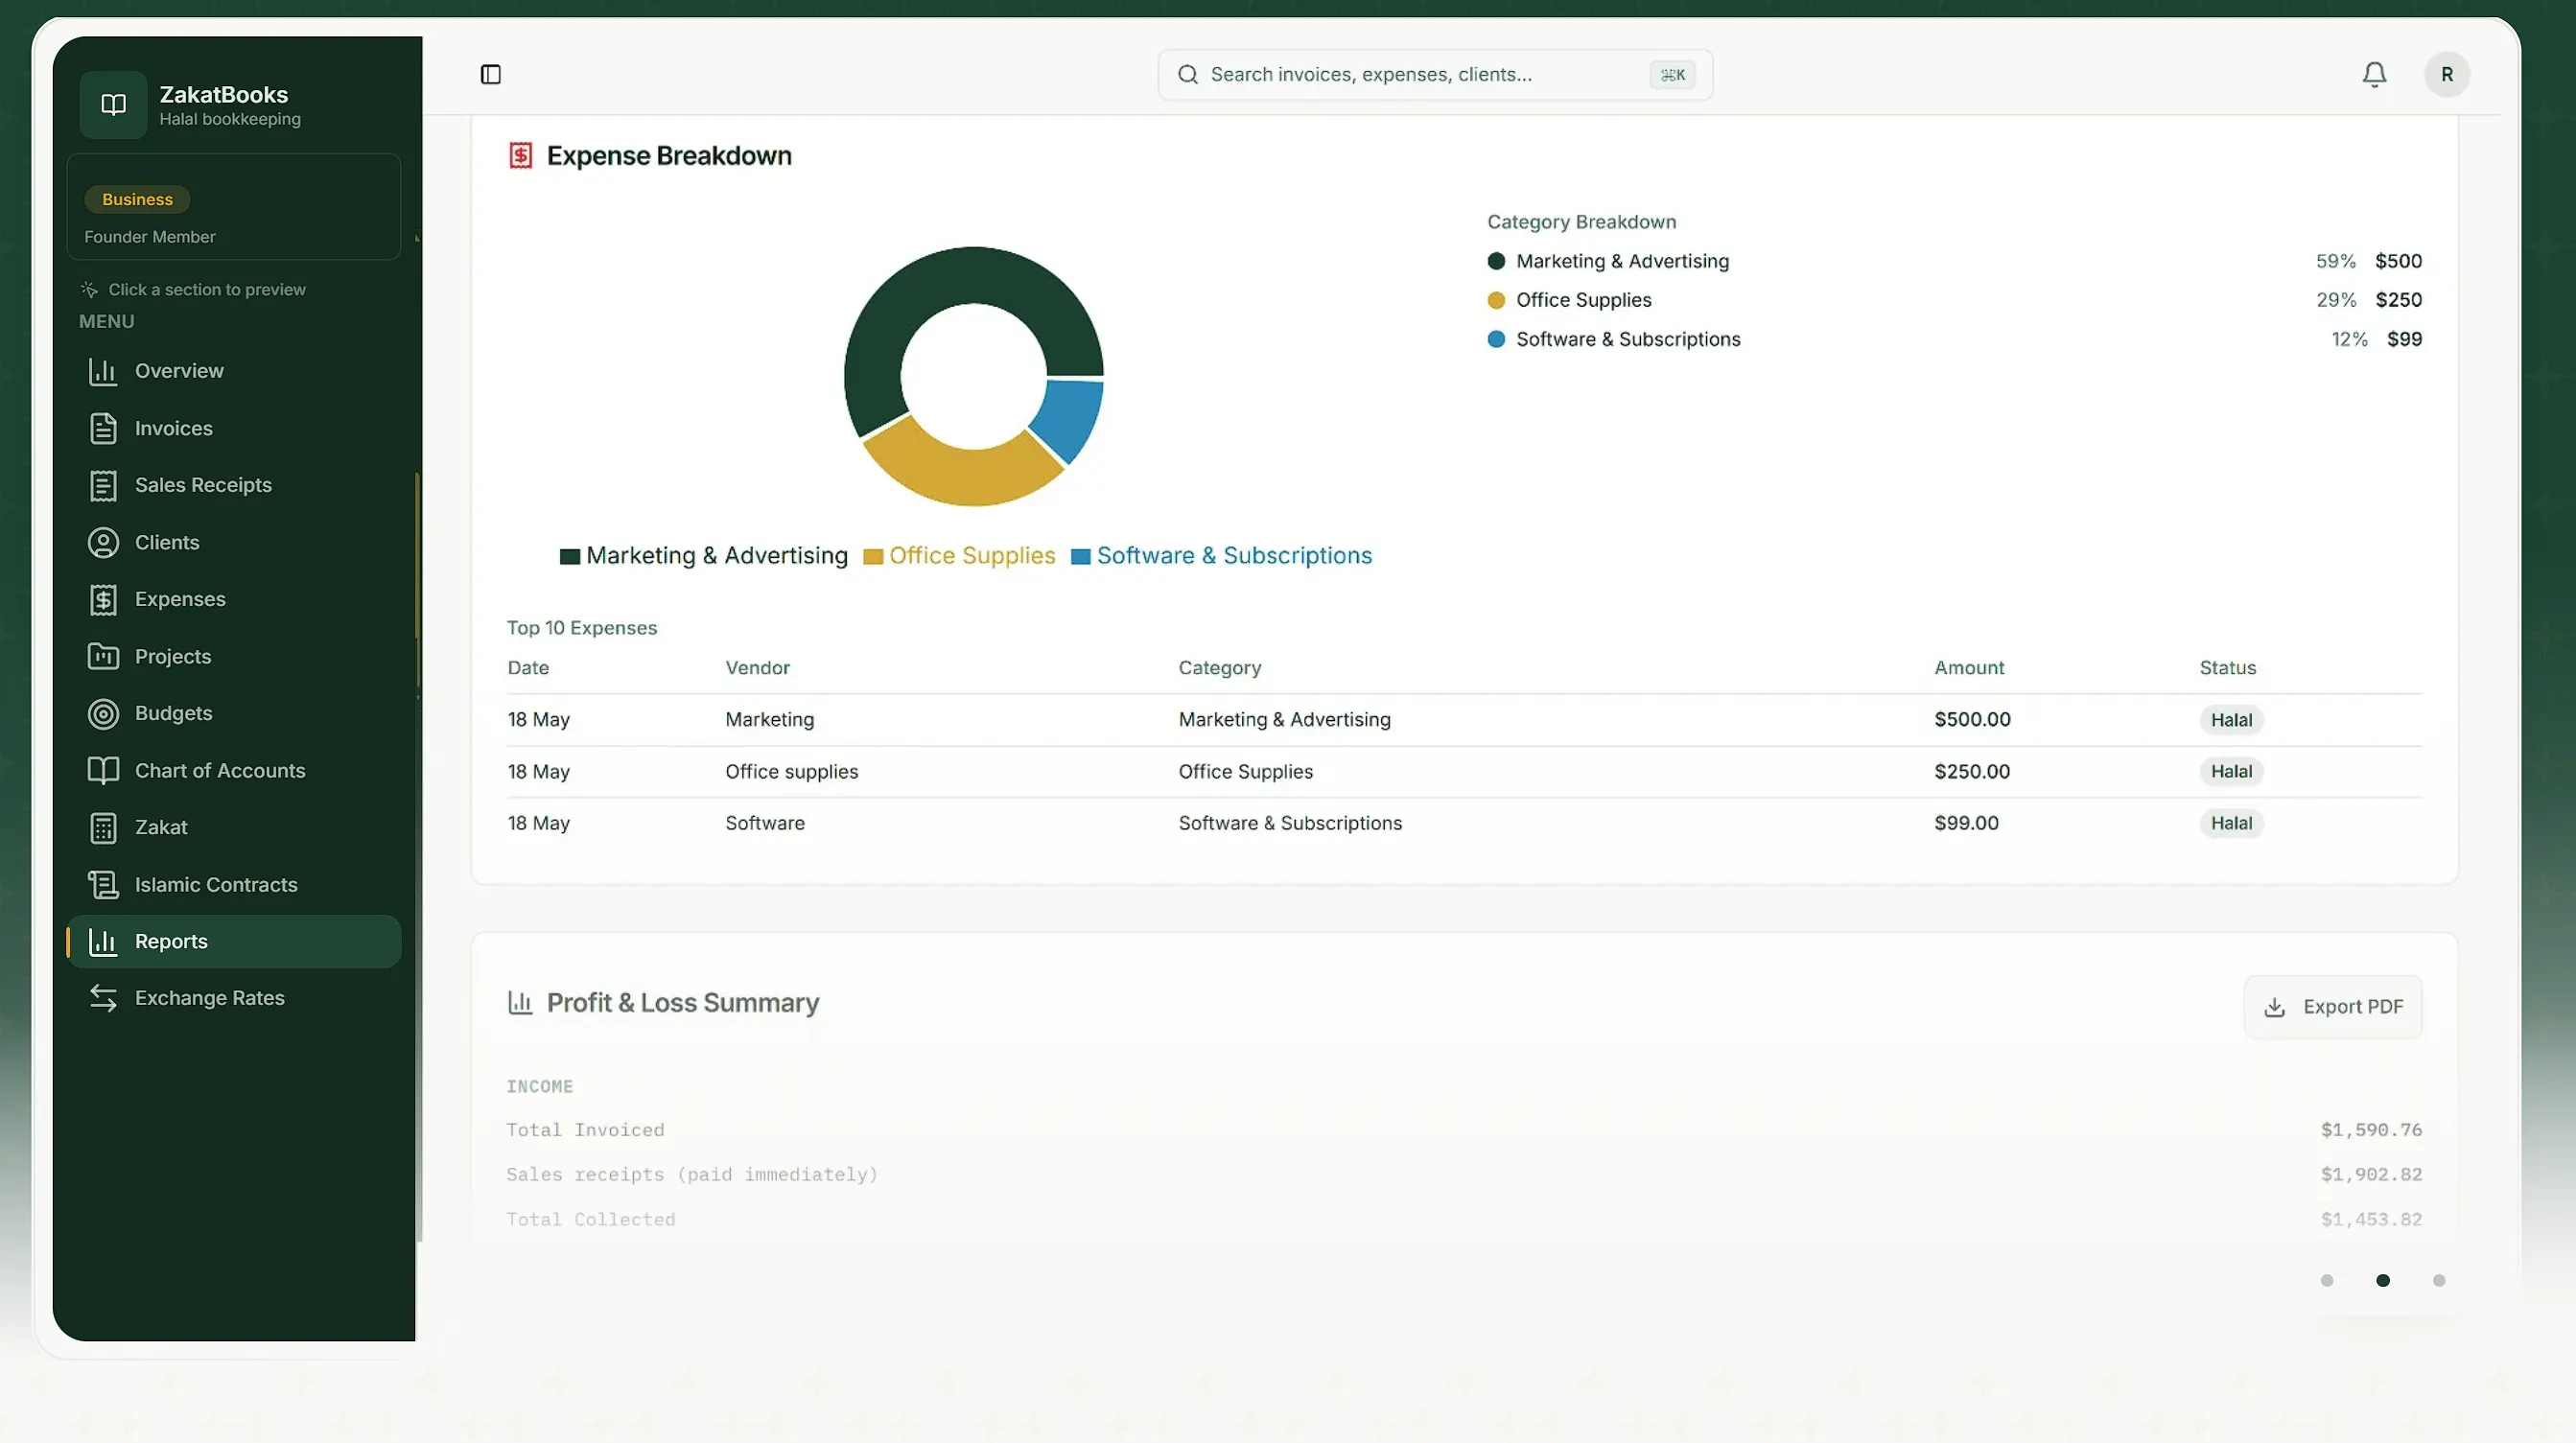Click the magnifier icon in search bar
2576x1443 pixels.
[1187, 74]
